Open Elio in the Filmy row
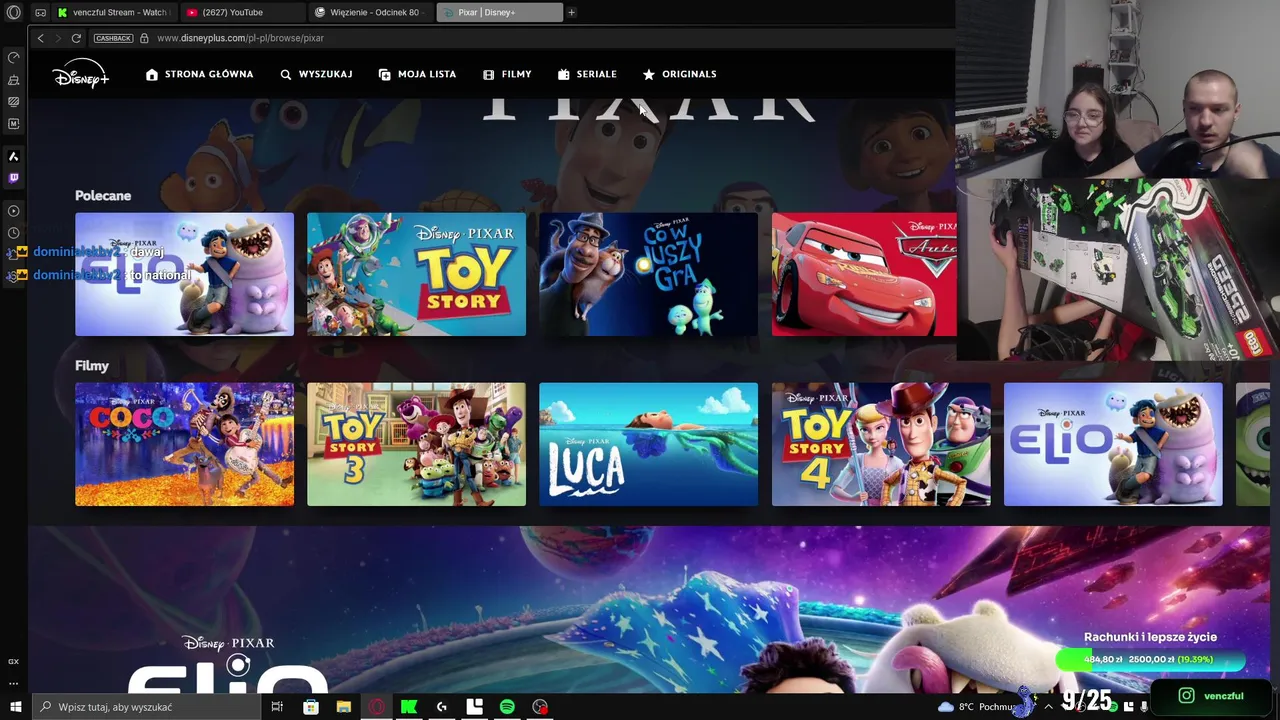The width and height of the screenshot is (1280, 720). click(1113, 444)
